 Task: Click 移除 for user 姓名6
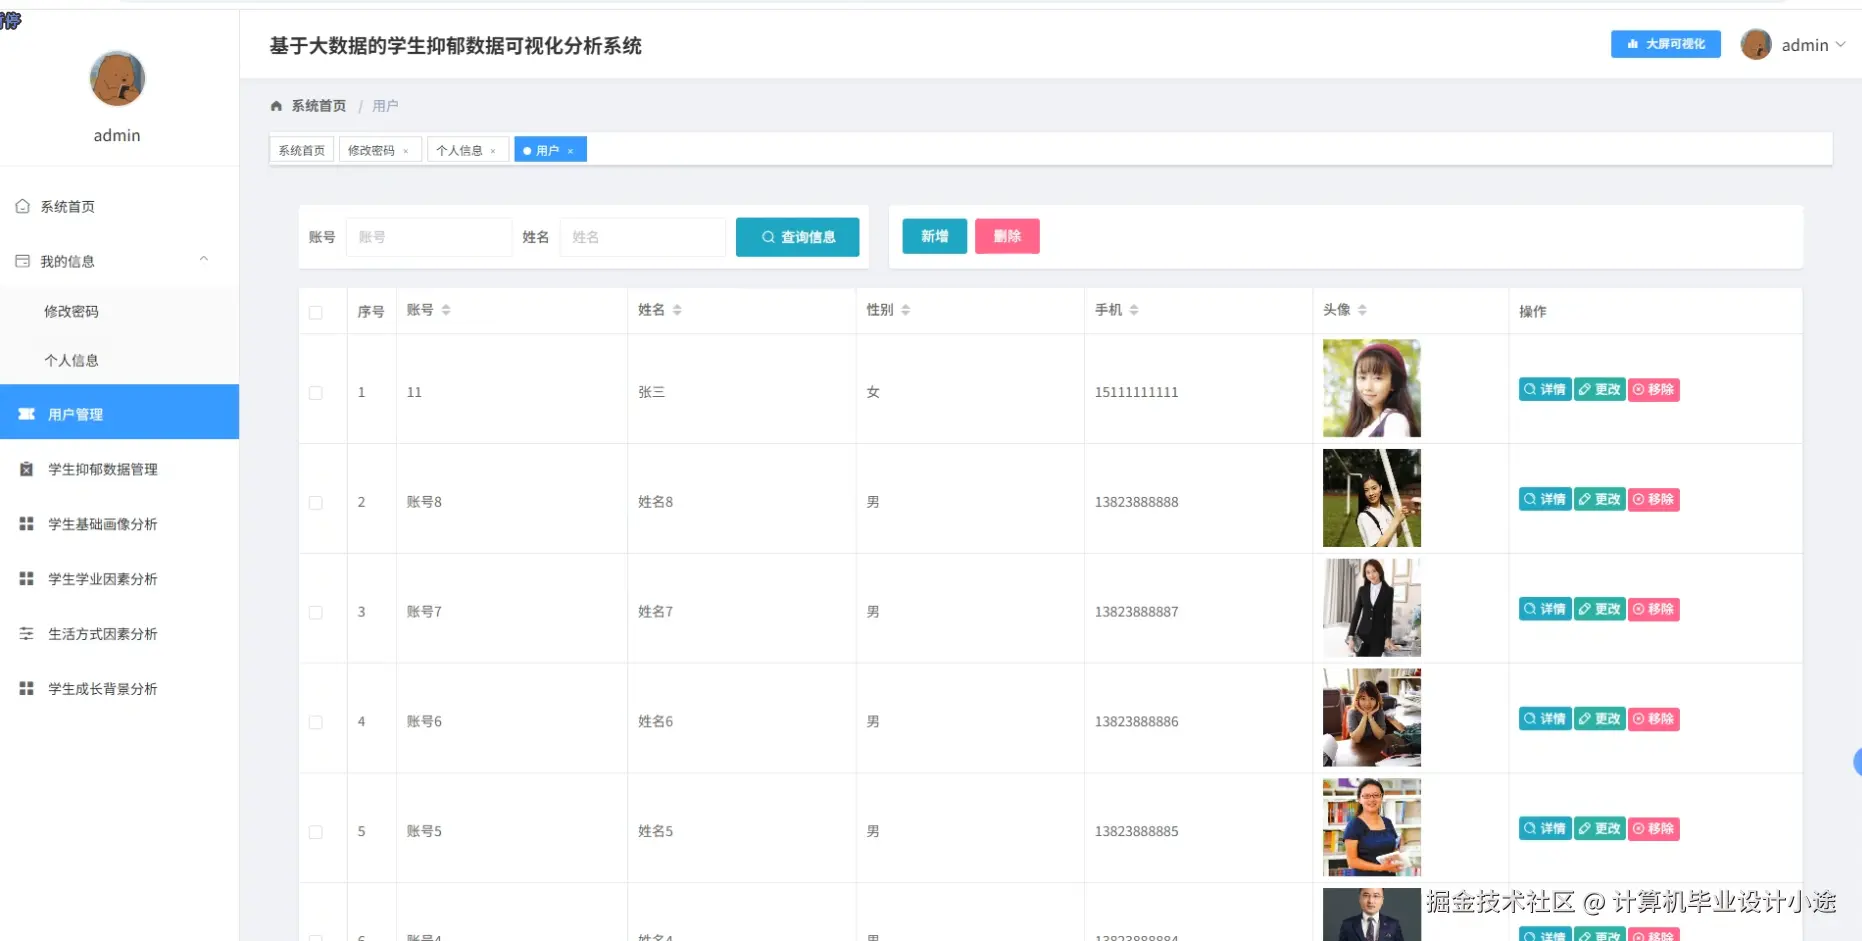point(1654,719)
